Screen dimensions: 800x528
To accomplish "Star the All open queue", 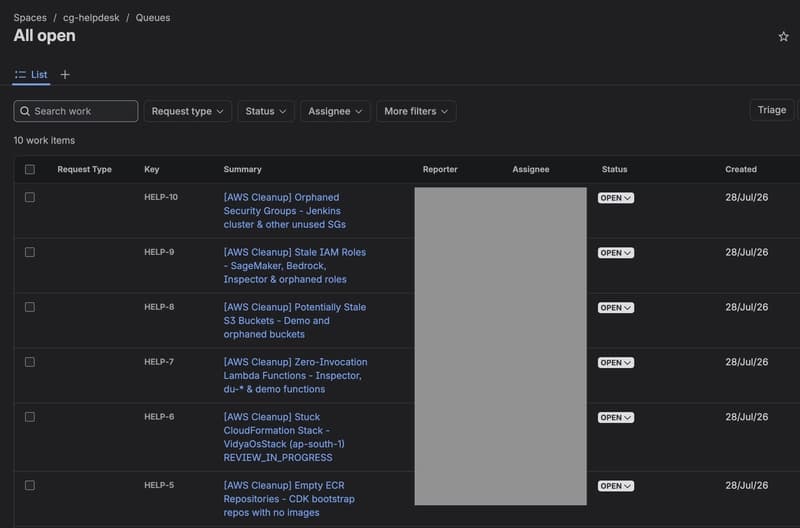I will pyautogui.click(x=783, y=37).
